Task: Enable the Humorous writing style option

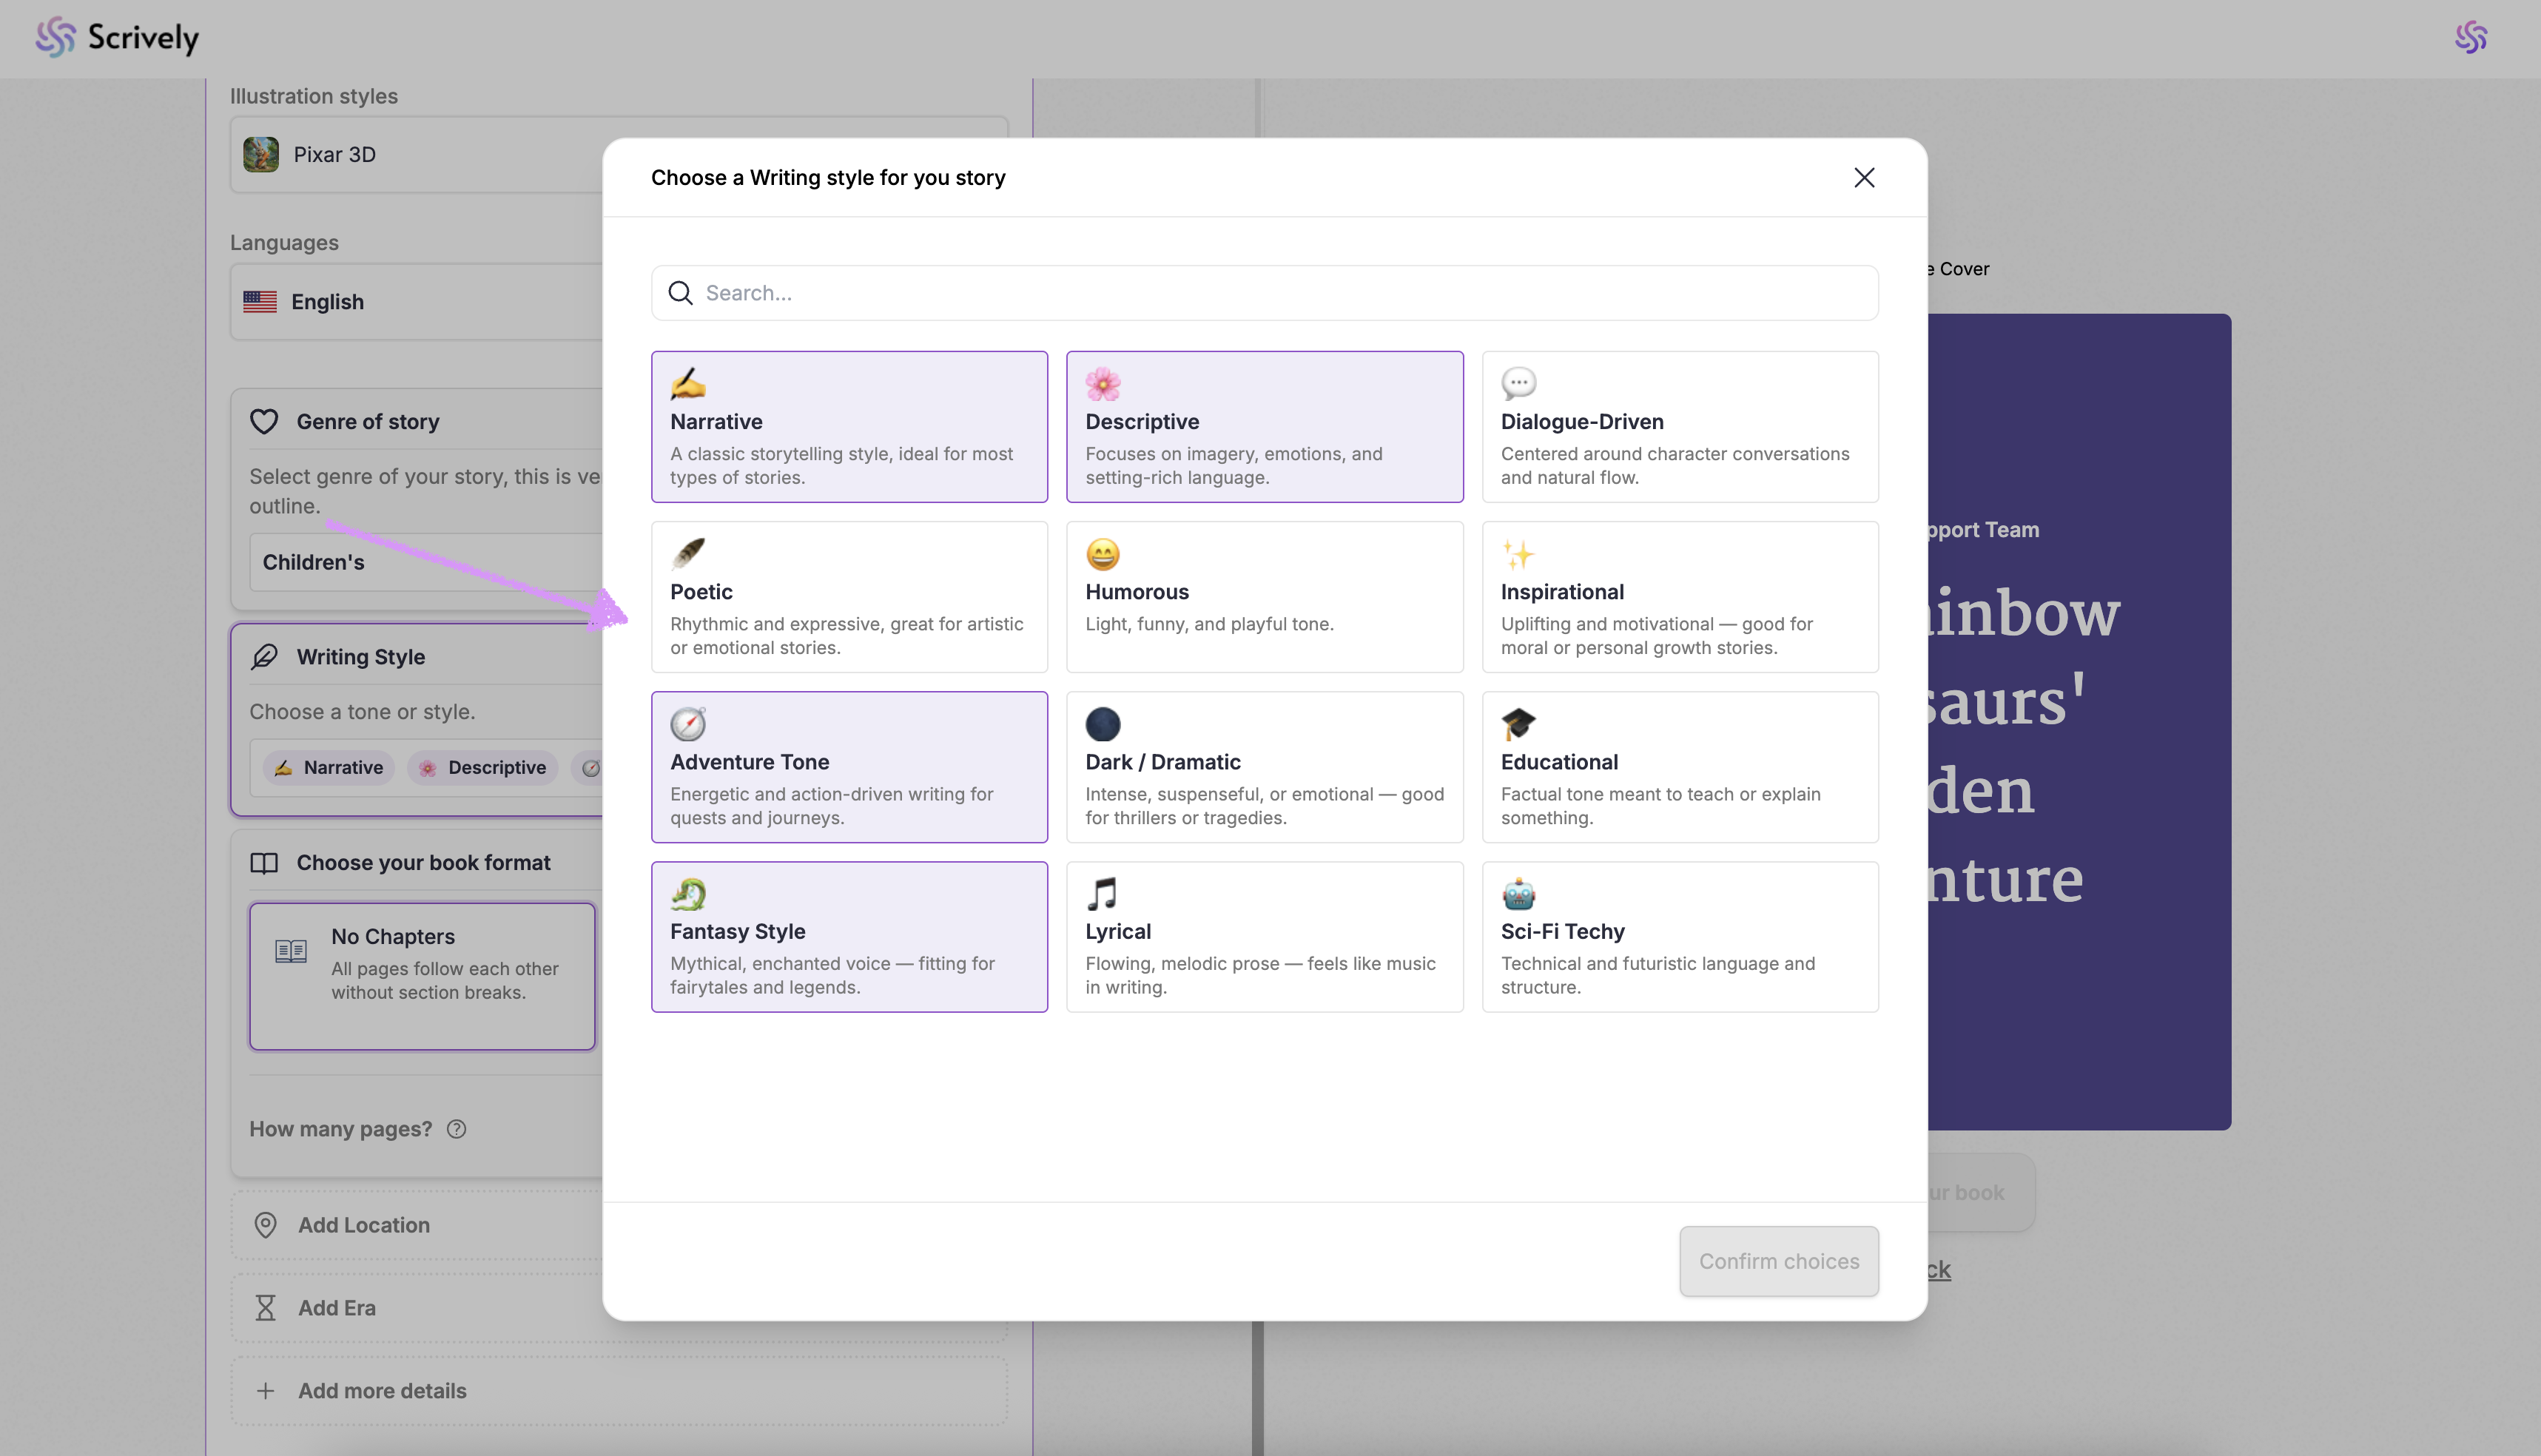Action: (x=1264, y=597)
